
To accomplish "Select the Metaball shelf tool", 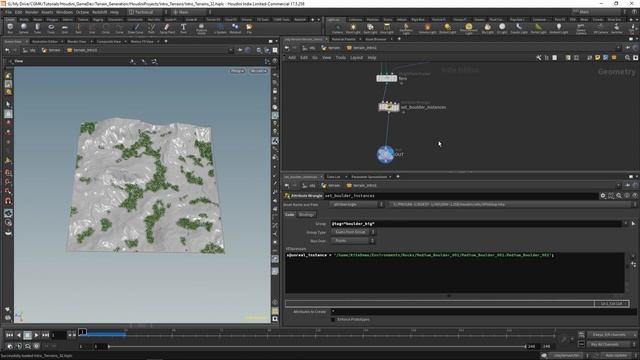I will coord(235,28).
